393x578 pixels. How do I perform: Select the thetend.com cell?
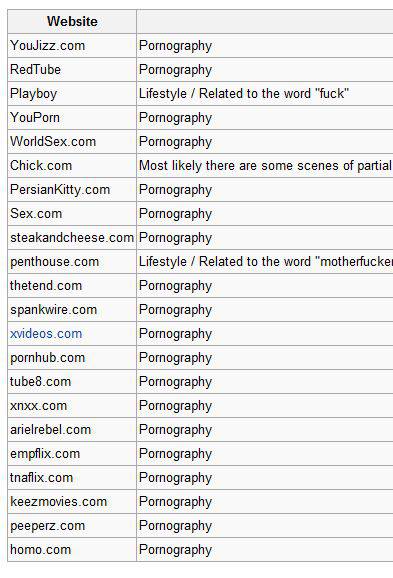pos(72,286)
